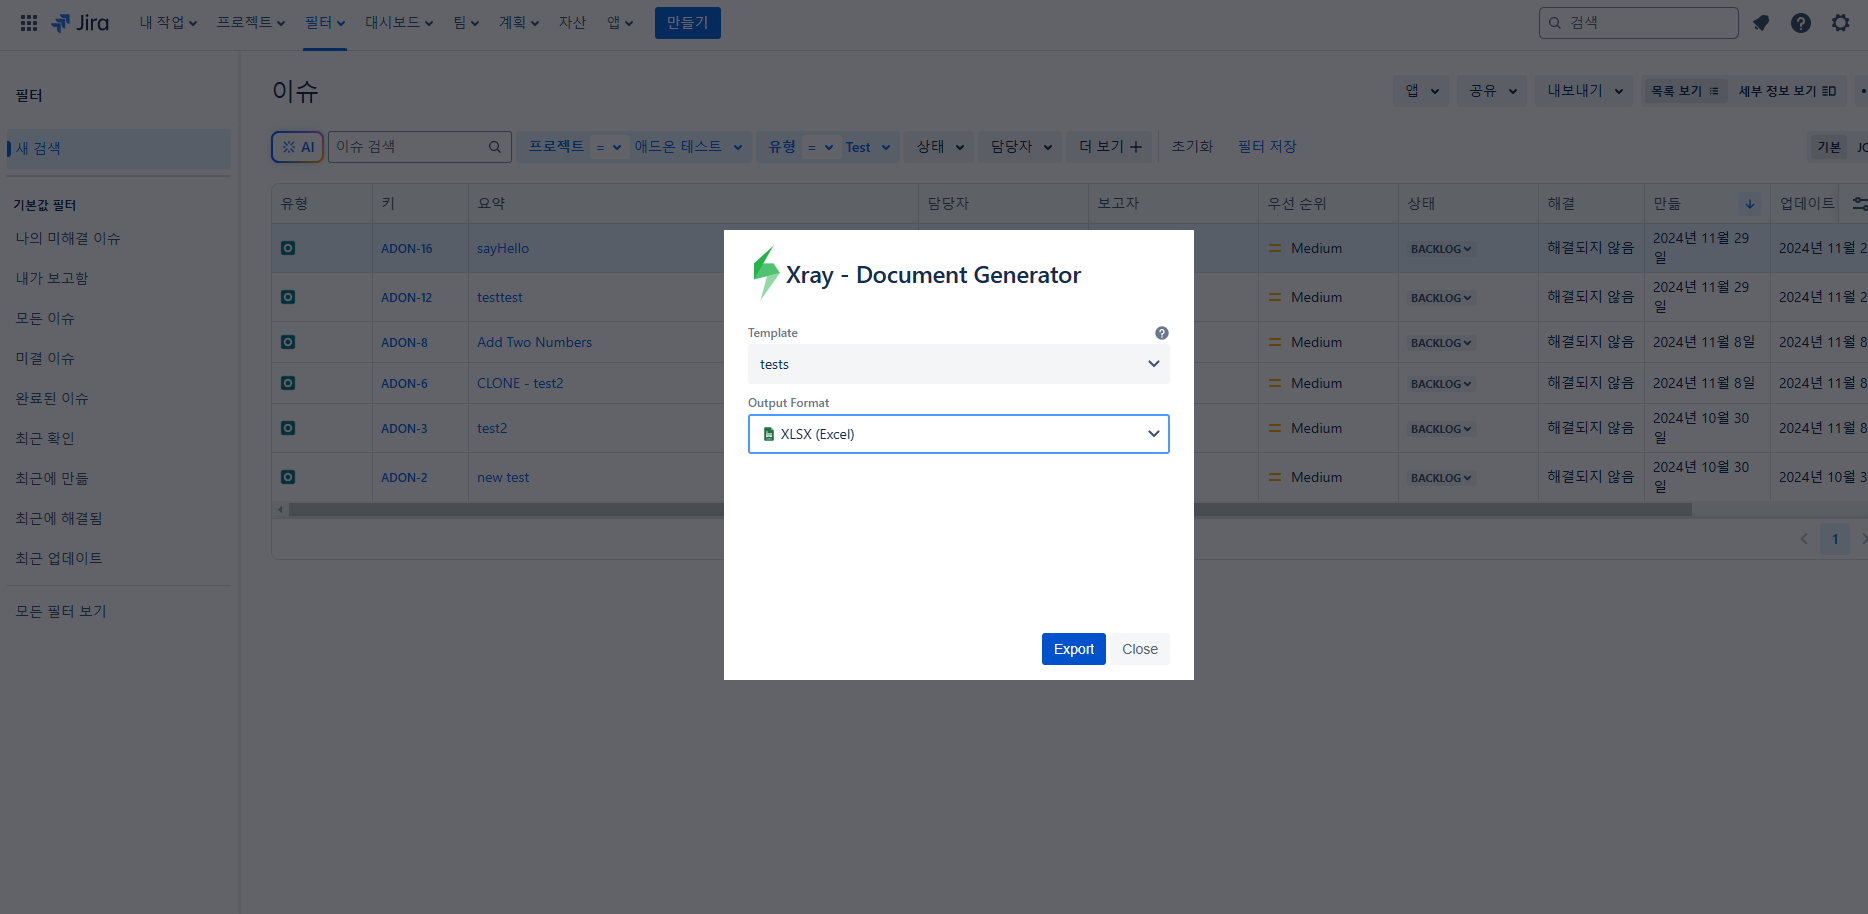The image size is (1868, 914).
Task: Click the previous page arrow
Action: click(1804, 539)
